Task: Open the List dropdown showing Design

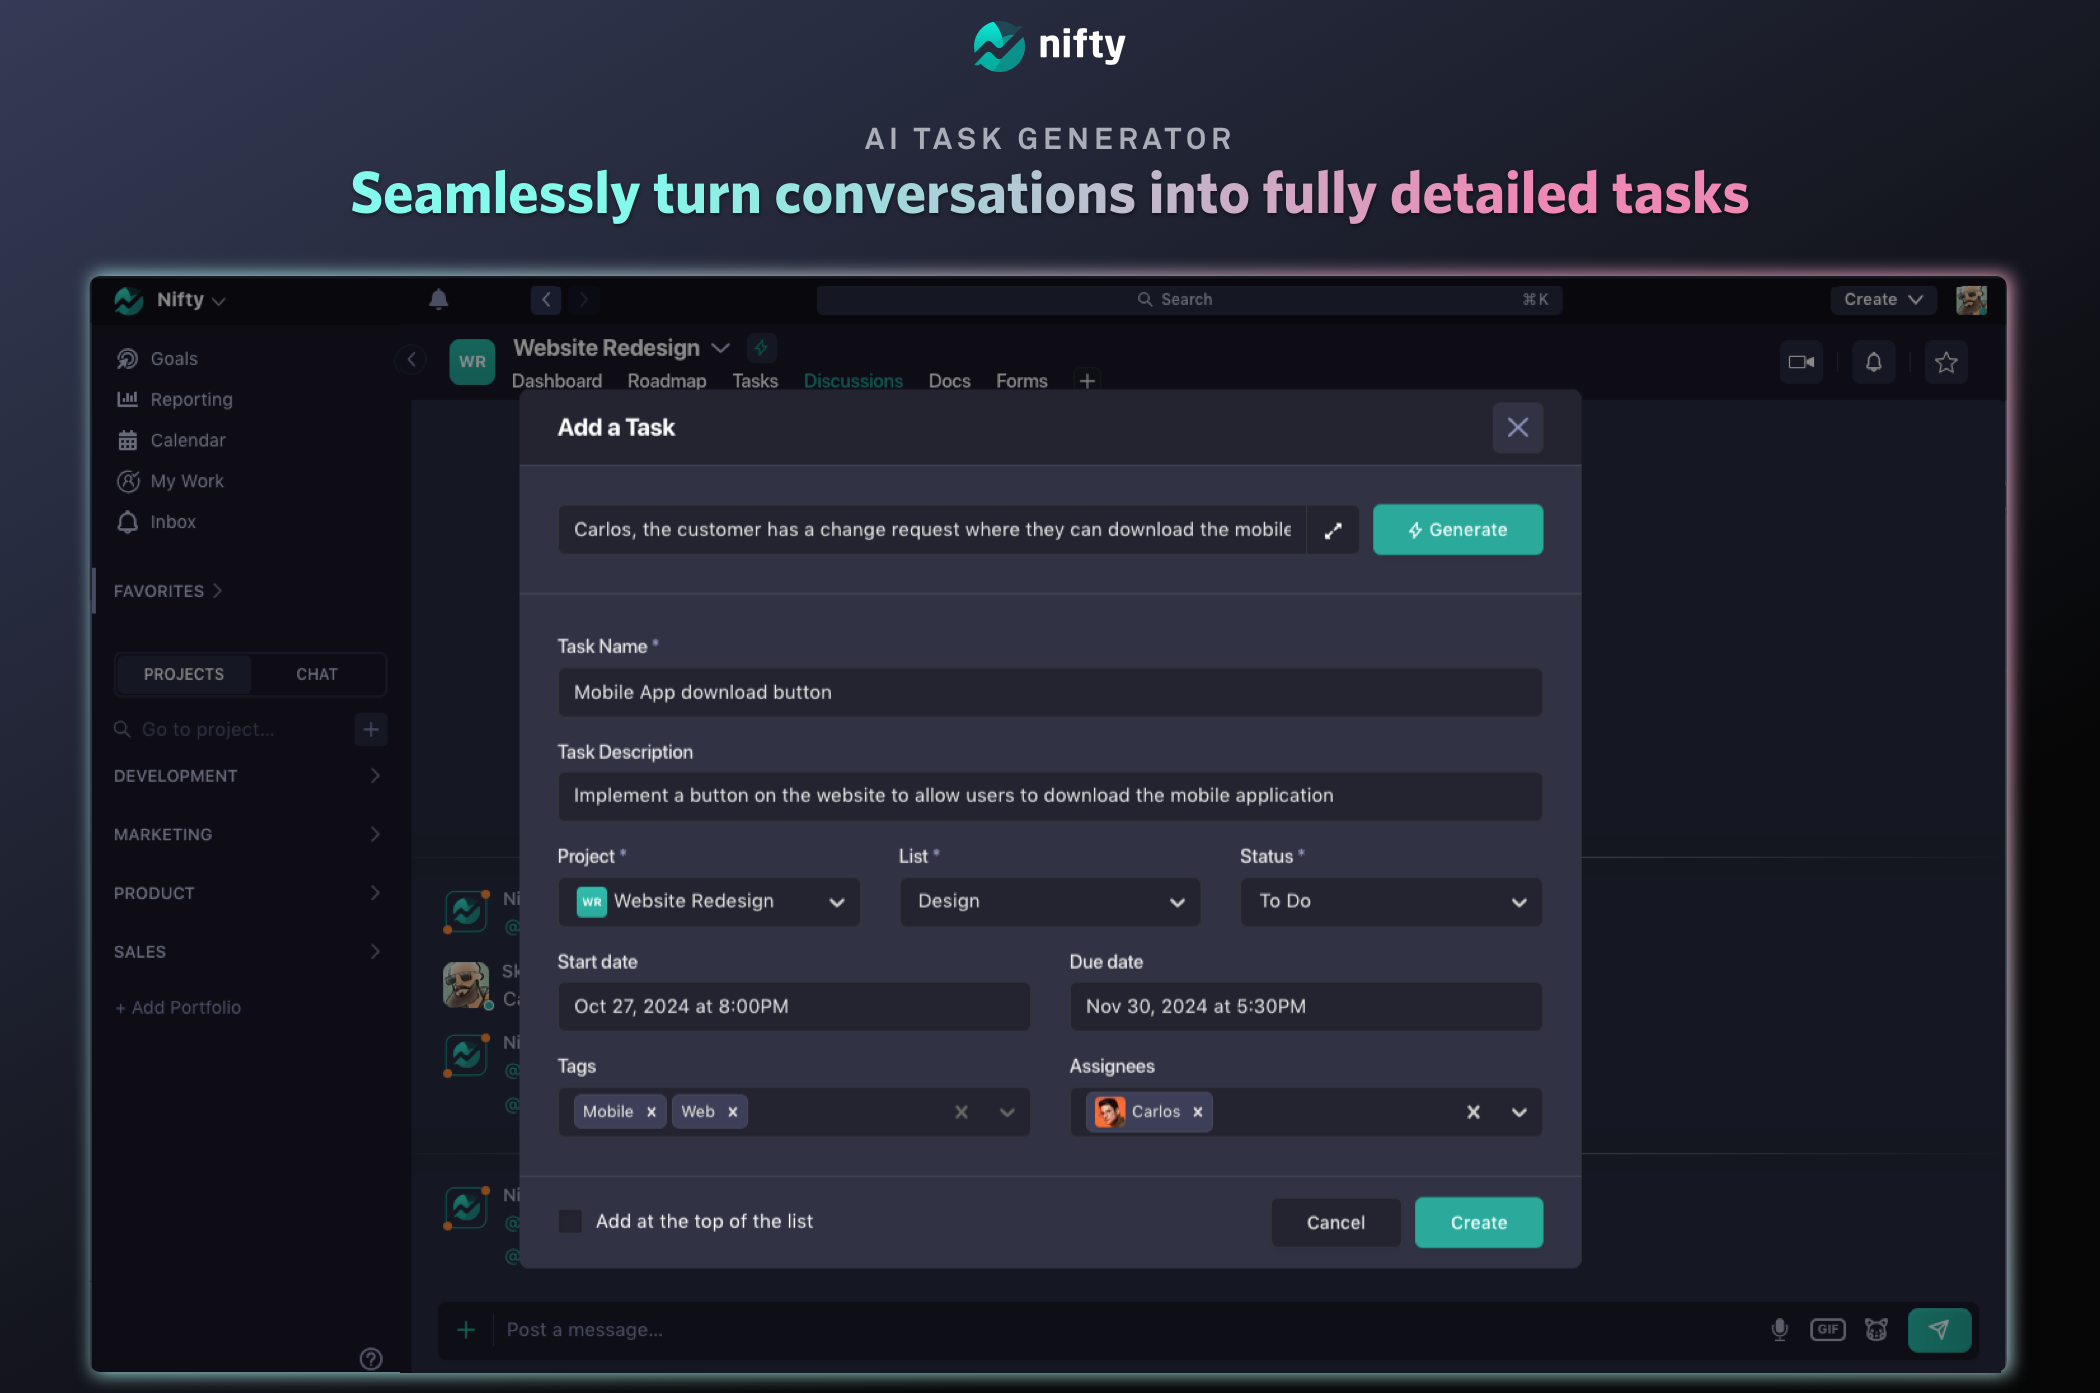Action: (1049, 901)
